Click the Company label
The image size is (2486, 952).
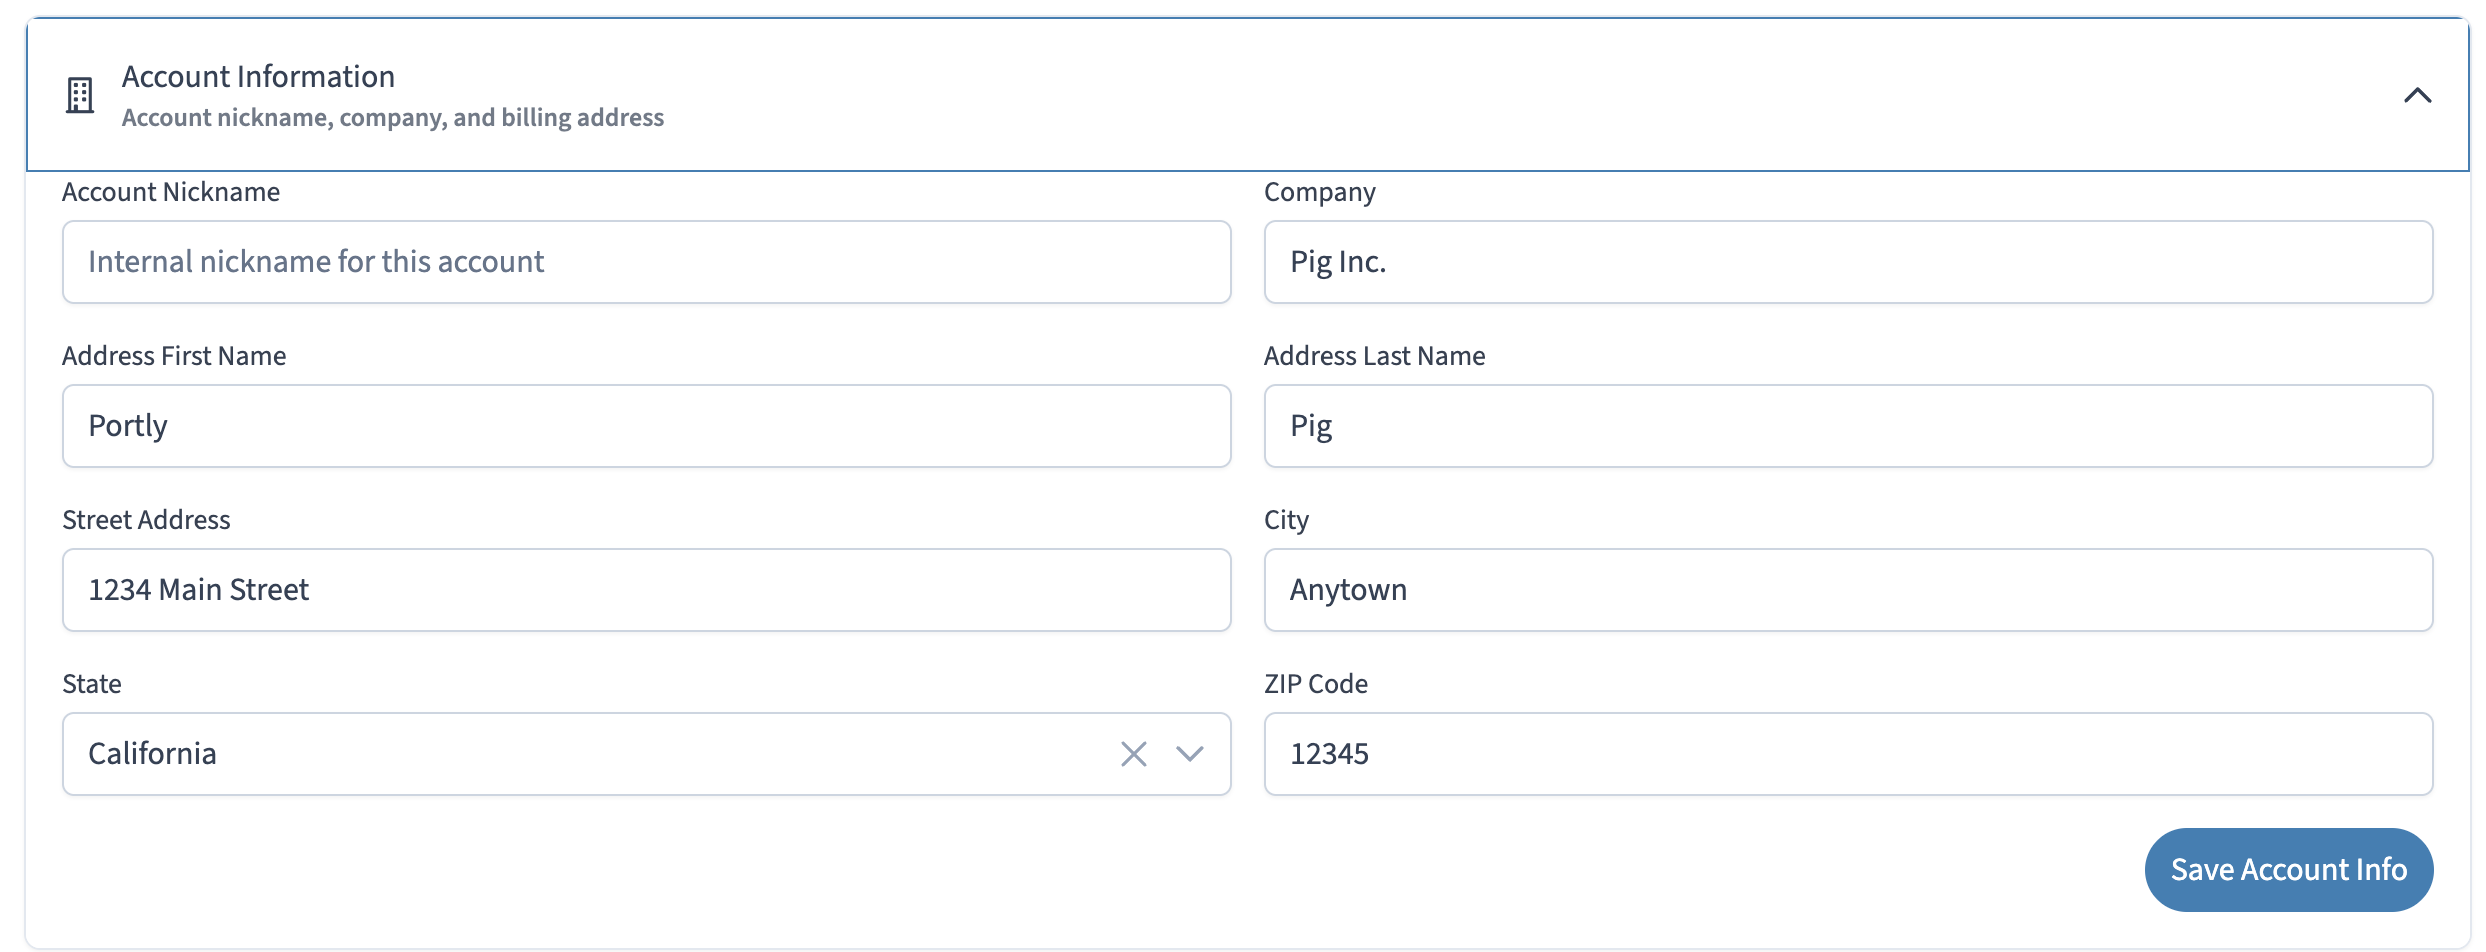tap(1320, 193)
